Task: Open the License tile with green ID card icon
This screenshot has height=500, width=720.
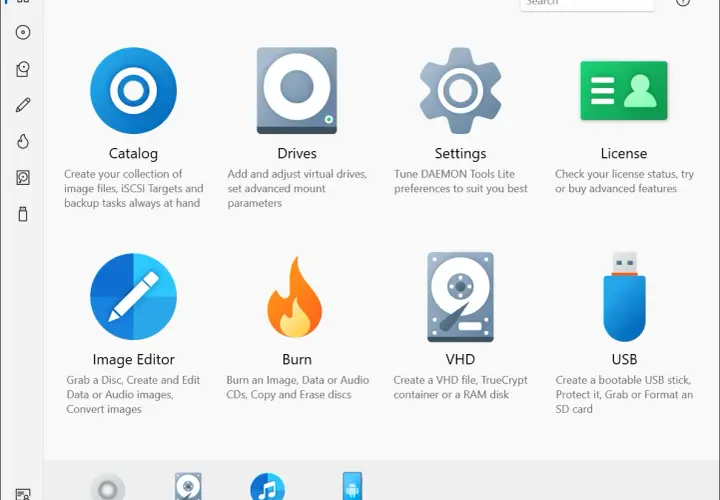Action: [x=624, y=91]
